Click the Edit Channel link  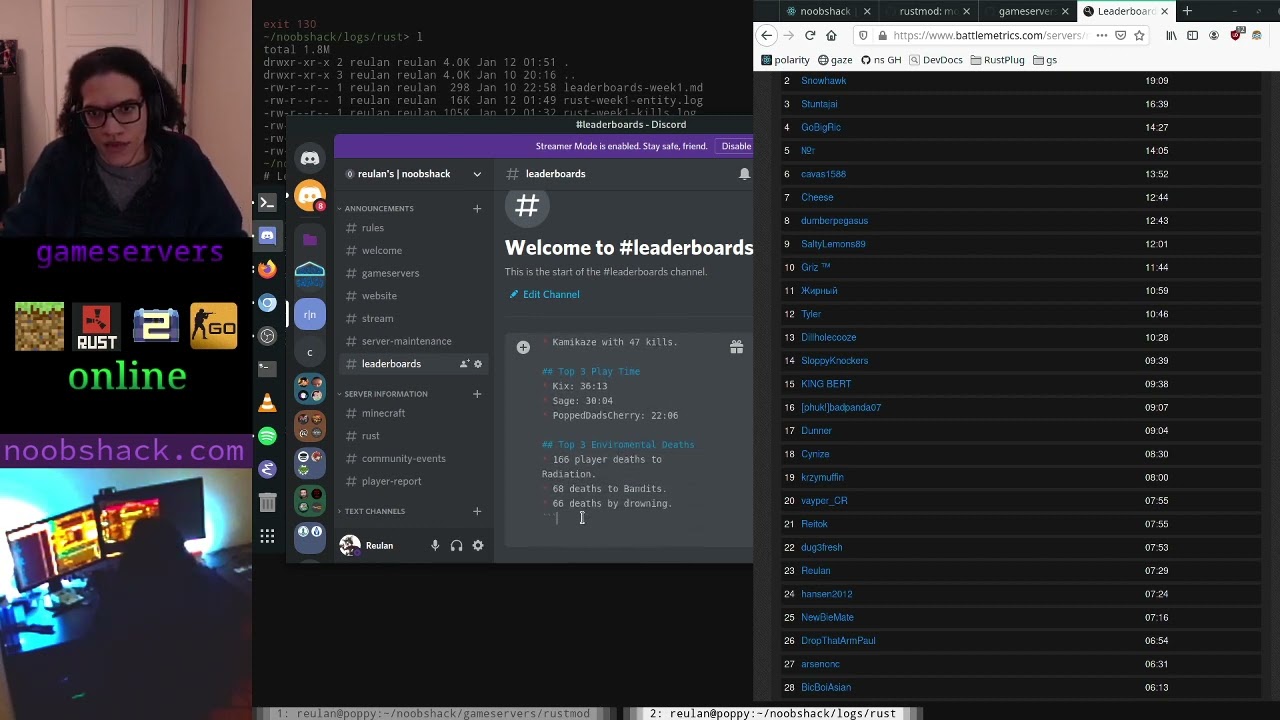point(544,294)
